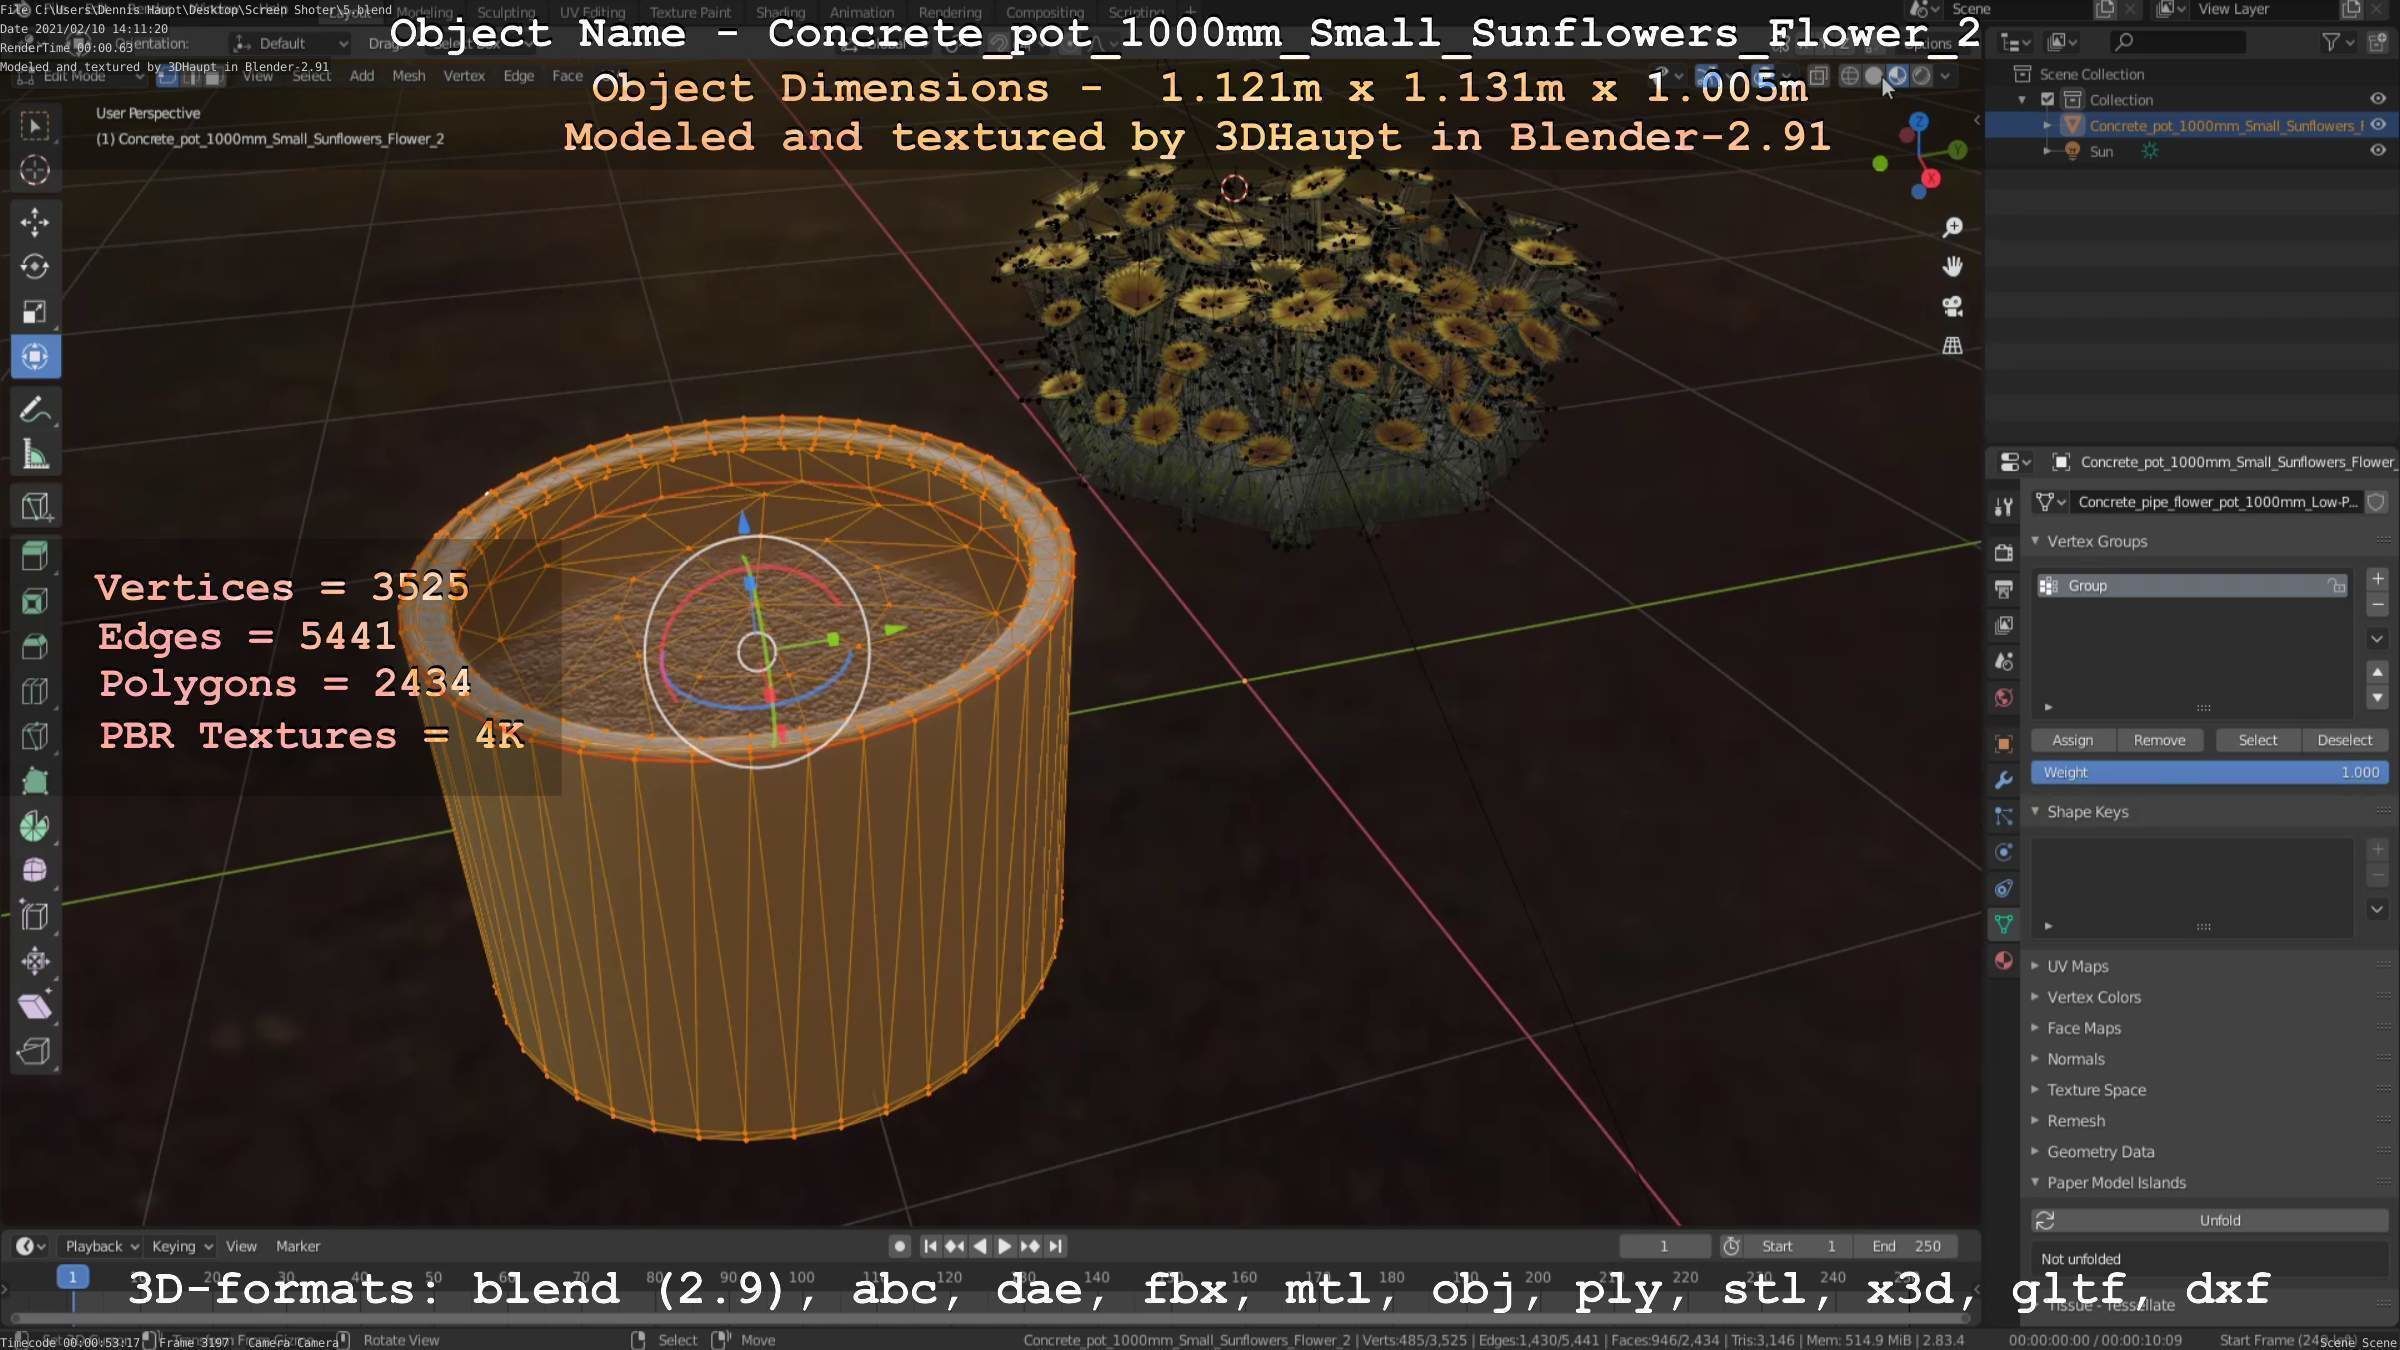The height and width of the screenshot is (1350, 2400).
Task: Open the viewport shading options dropdown arrow
Action: click(1945, 76)
